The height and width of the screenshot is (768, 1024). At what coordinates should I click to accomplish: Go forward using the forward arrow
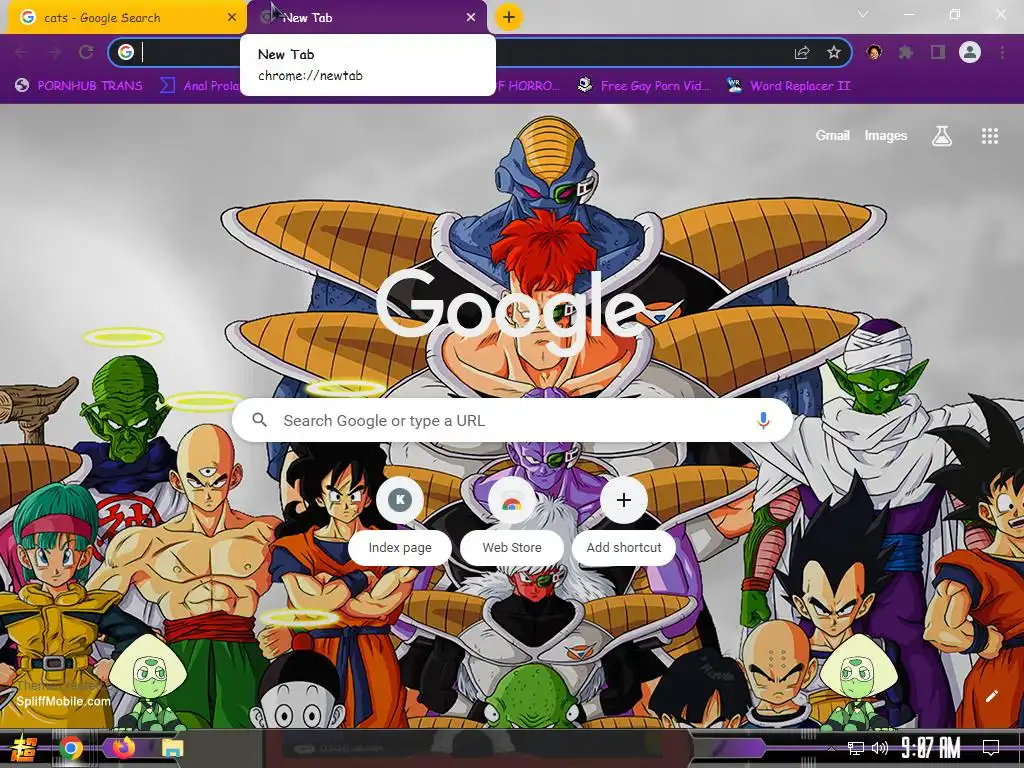click(54, 52)
